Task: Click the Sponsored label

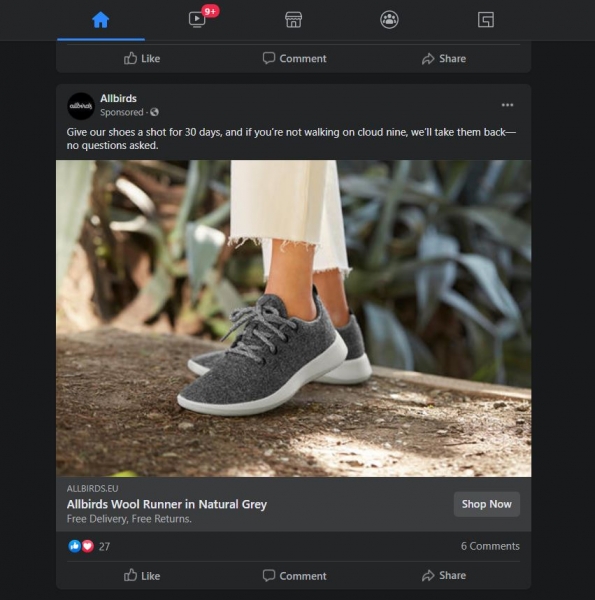Action: (122, 112)
